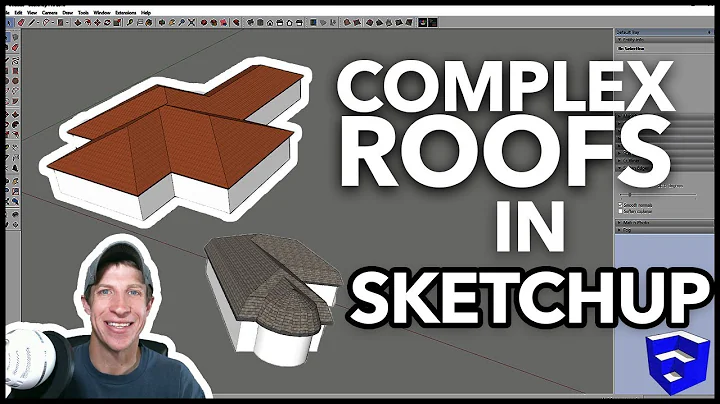The height and width of the screenshot is (404, 720).
Task: Open the Tools menu
Action: click(x=83, y=12)
